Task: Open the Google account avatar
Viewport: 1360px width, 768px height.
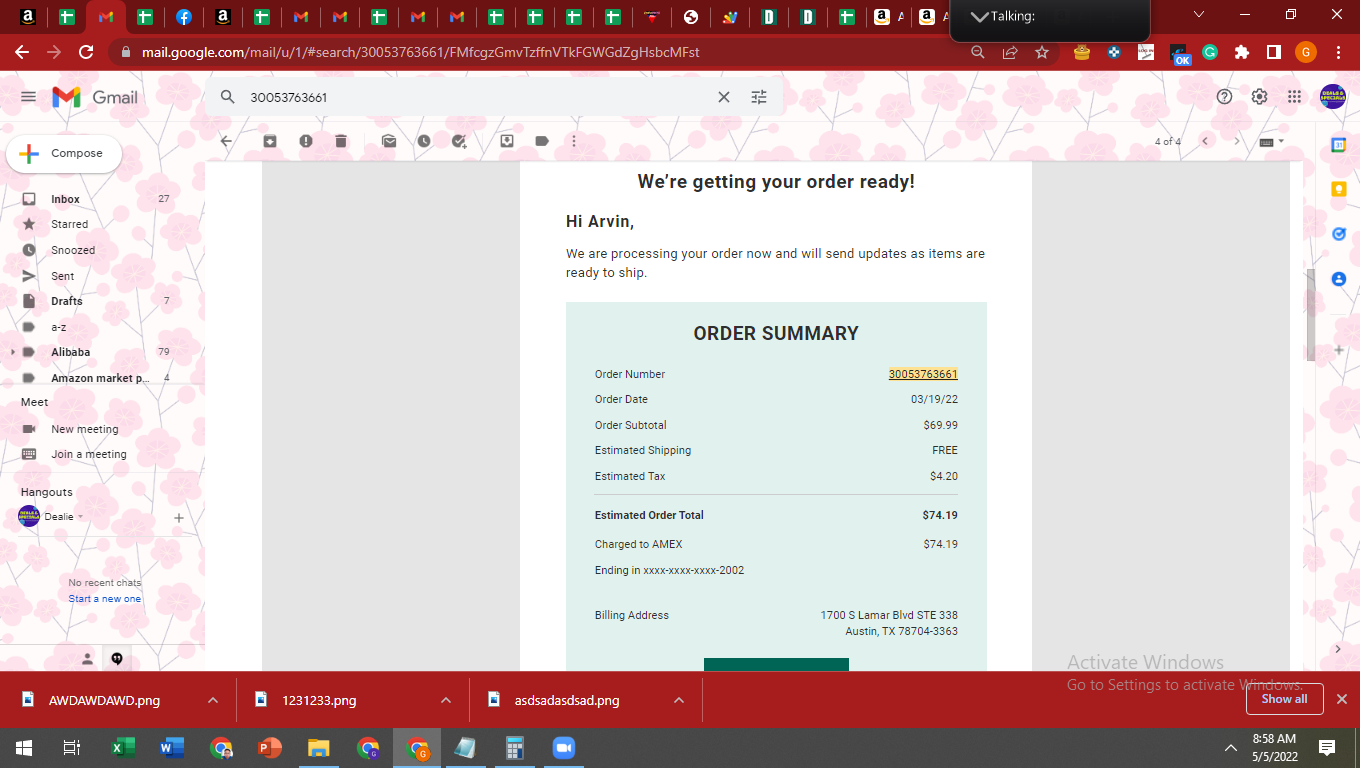Action: (1332, 97)
